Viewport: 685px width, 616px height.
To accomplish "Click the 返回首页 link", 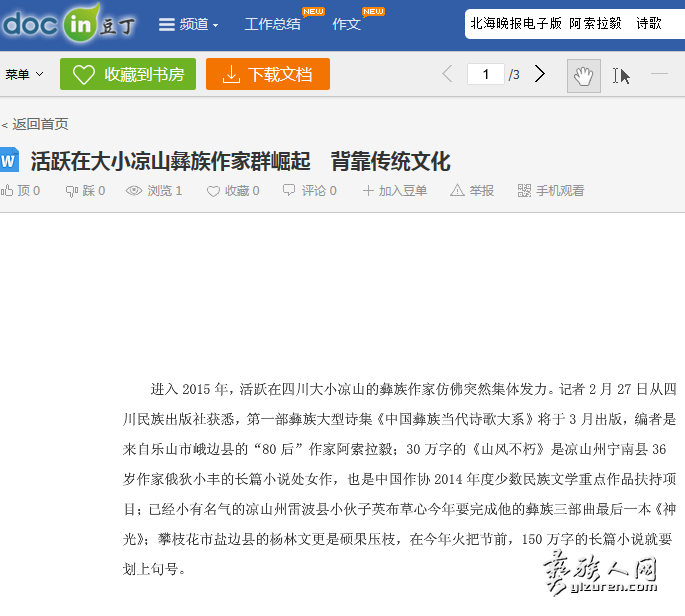I will 36,124.
